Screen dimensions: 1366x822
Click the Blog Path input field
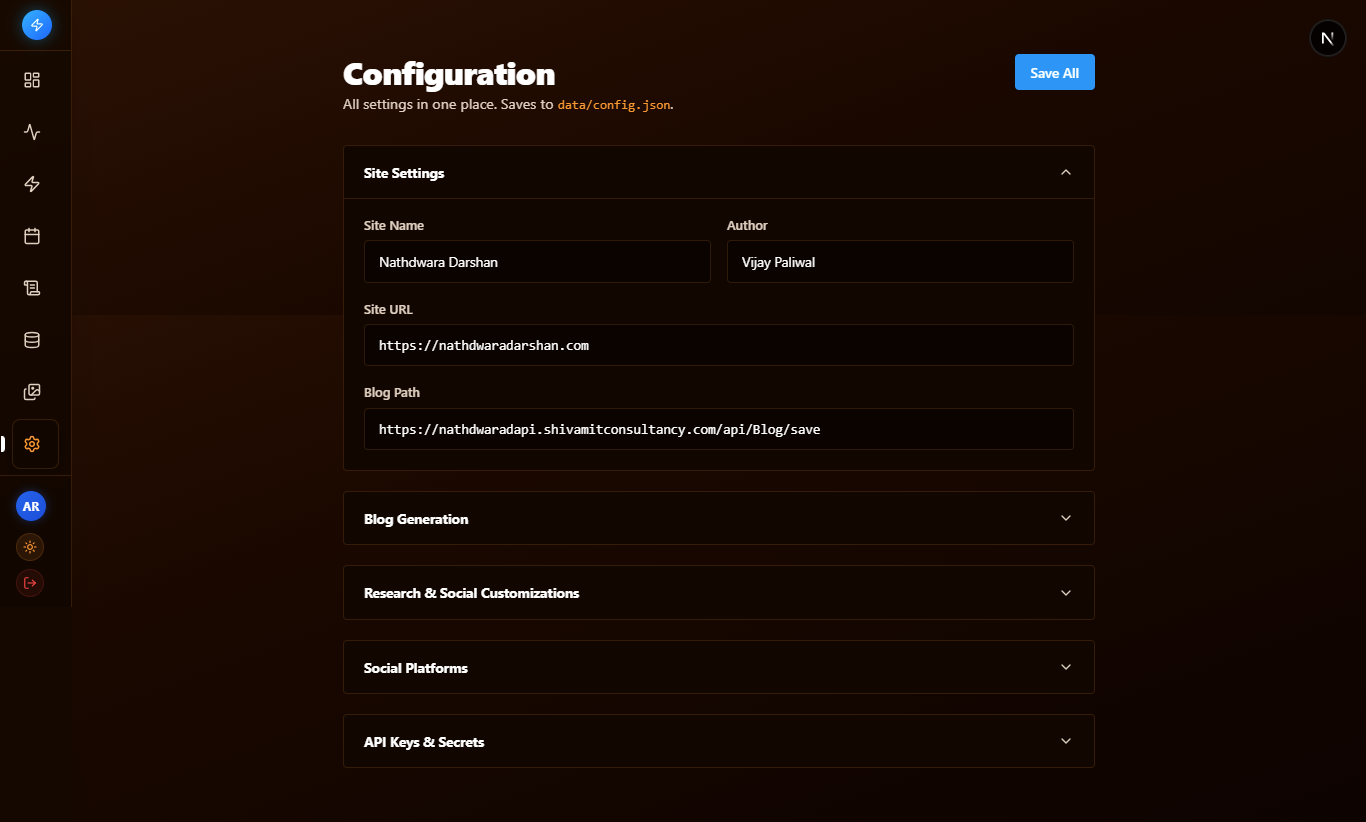tap(719, 429)
